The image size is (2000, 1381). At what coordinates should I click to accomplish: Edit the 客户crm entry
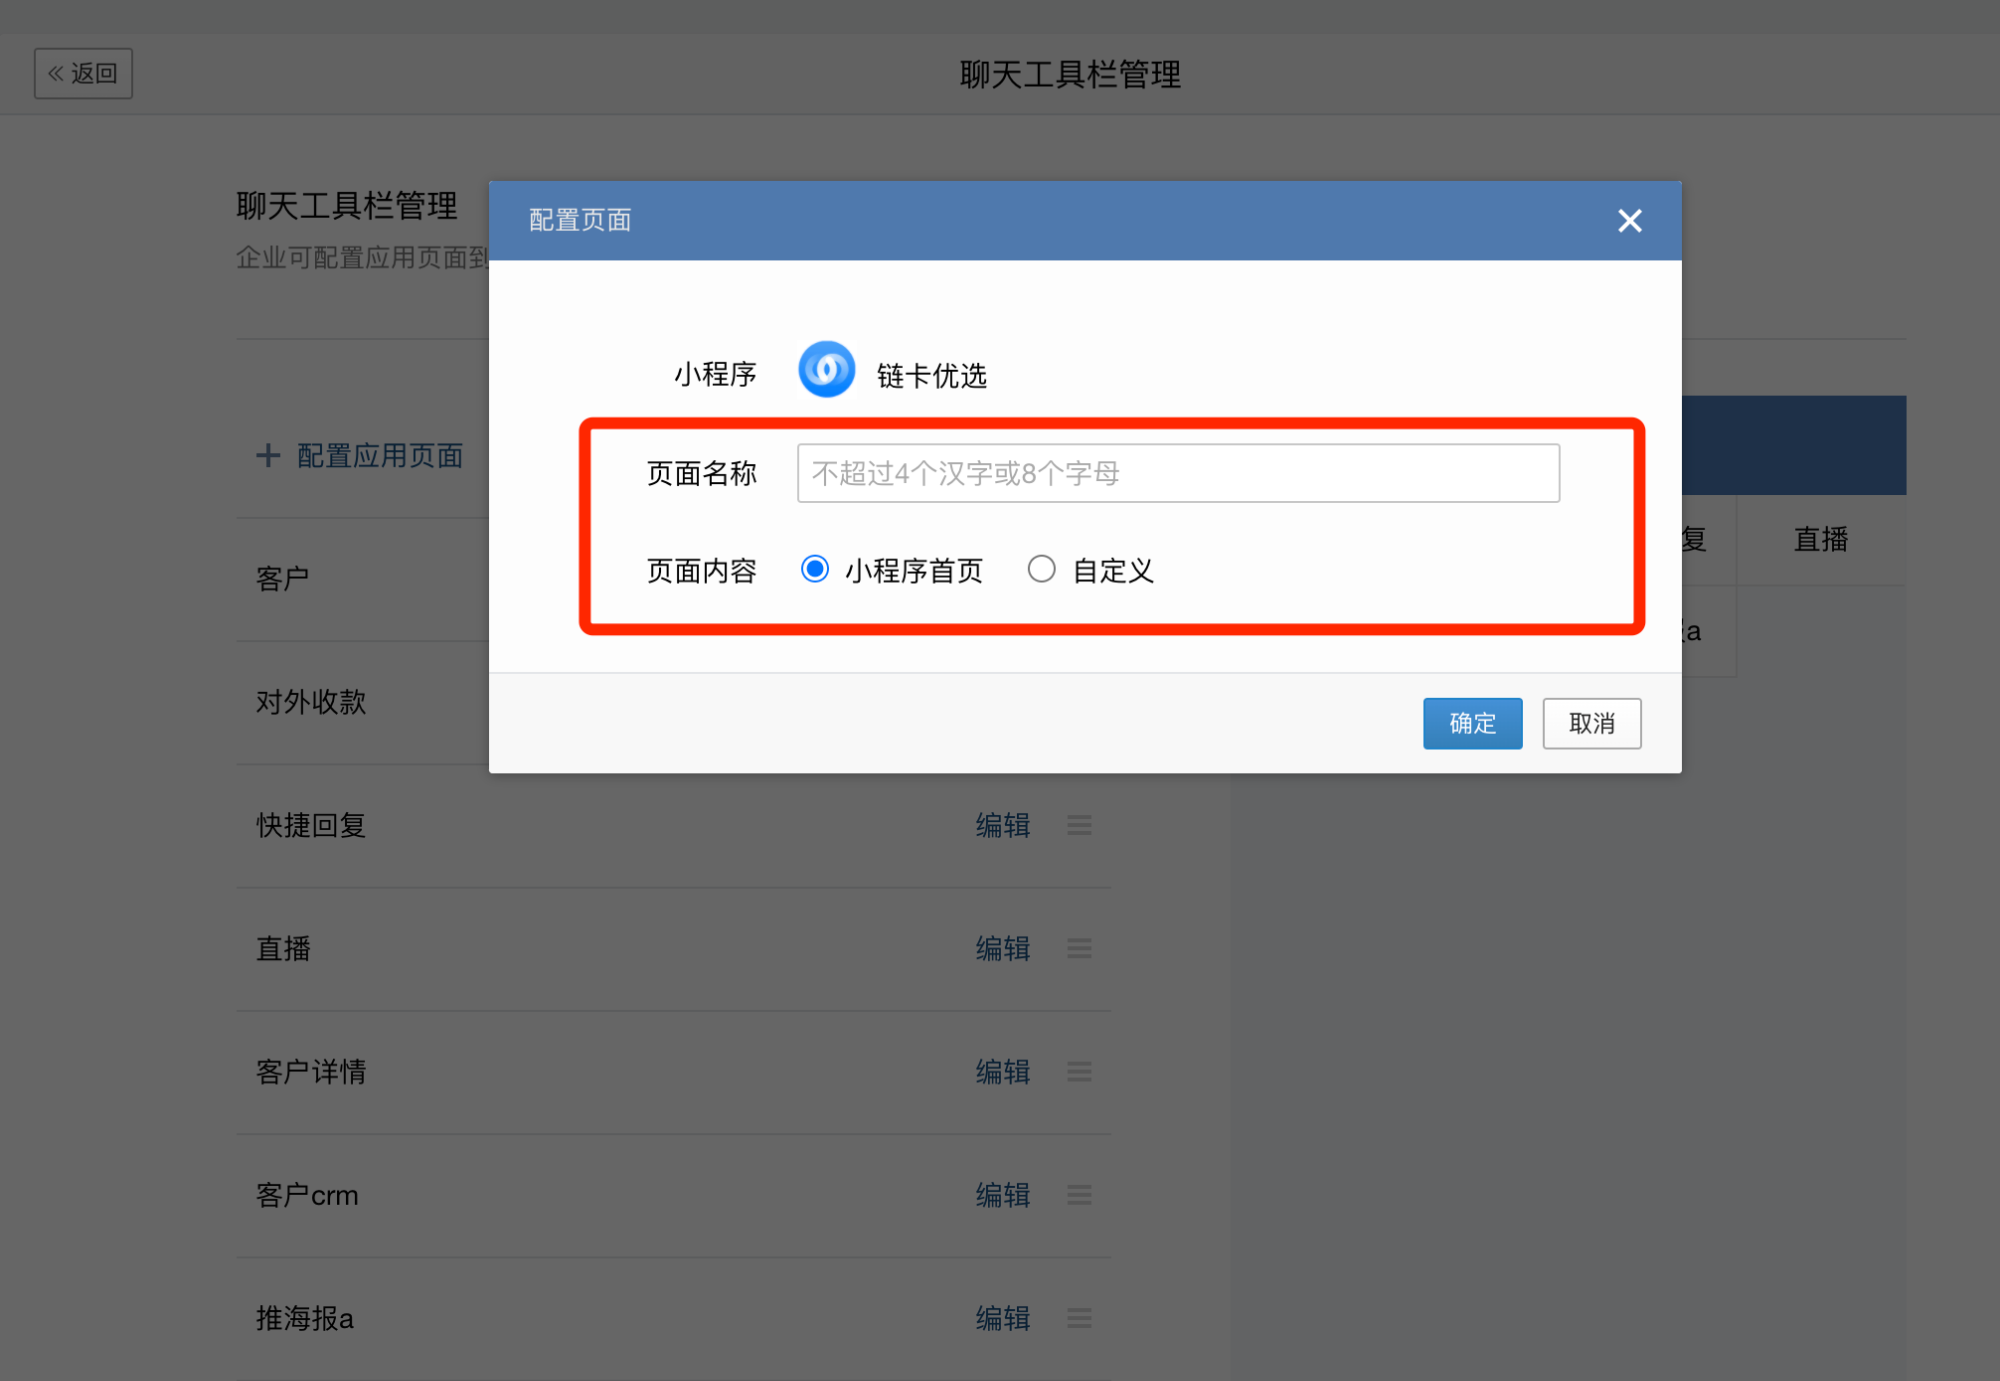pos(1002,1195)
